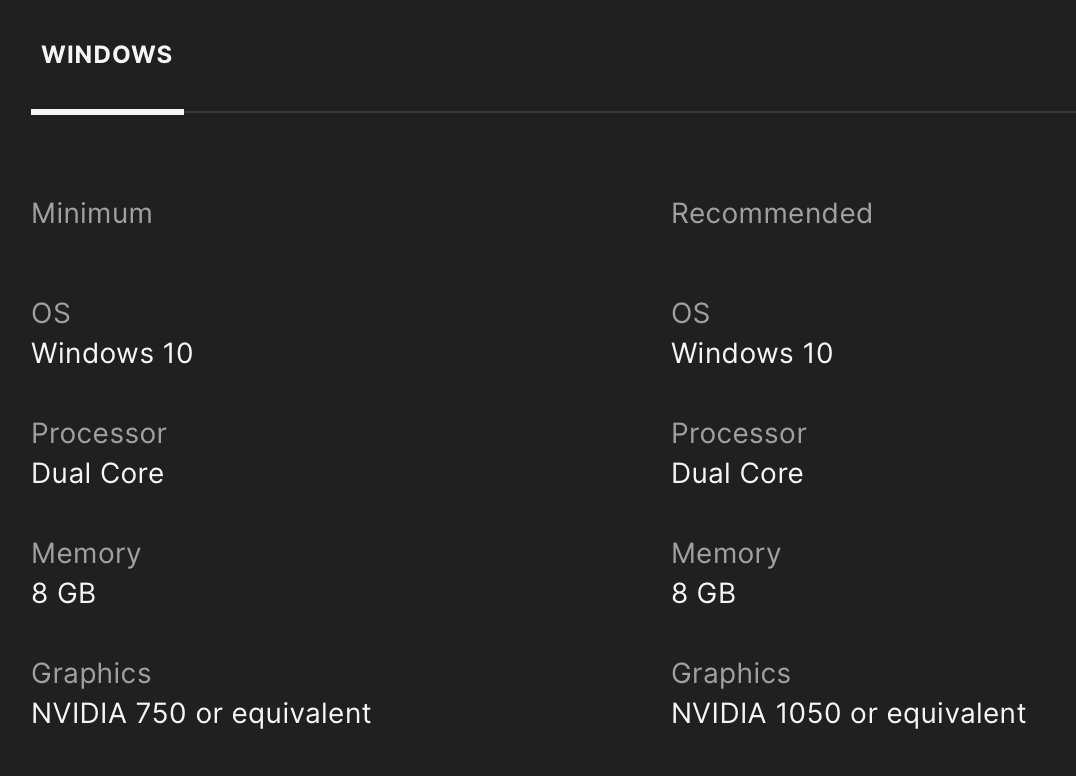
Task: Click the Memory label under Recommended
Action: 726,553
